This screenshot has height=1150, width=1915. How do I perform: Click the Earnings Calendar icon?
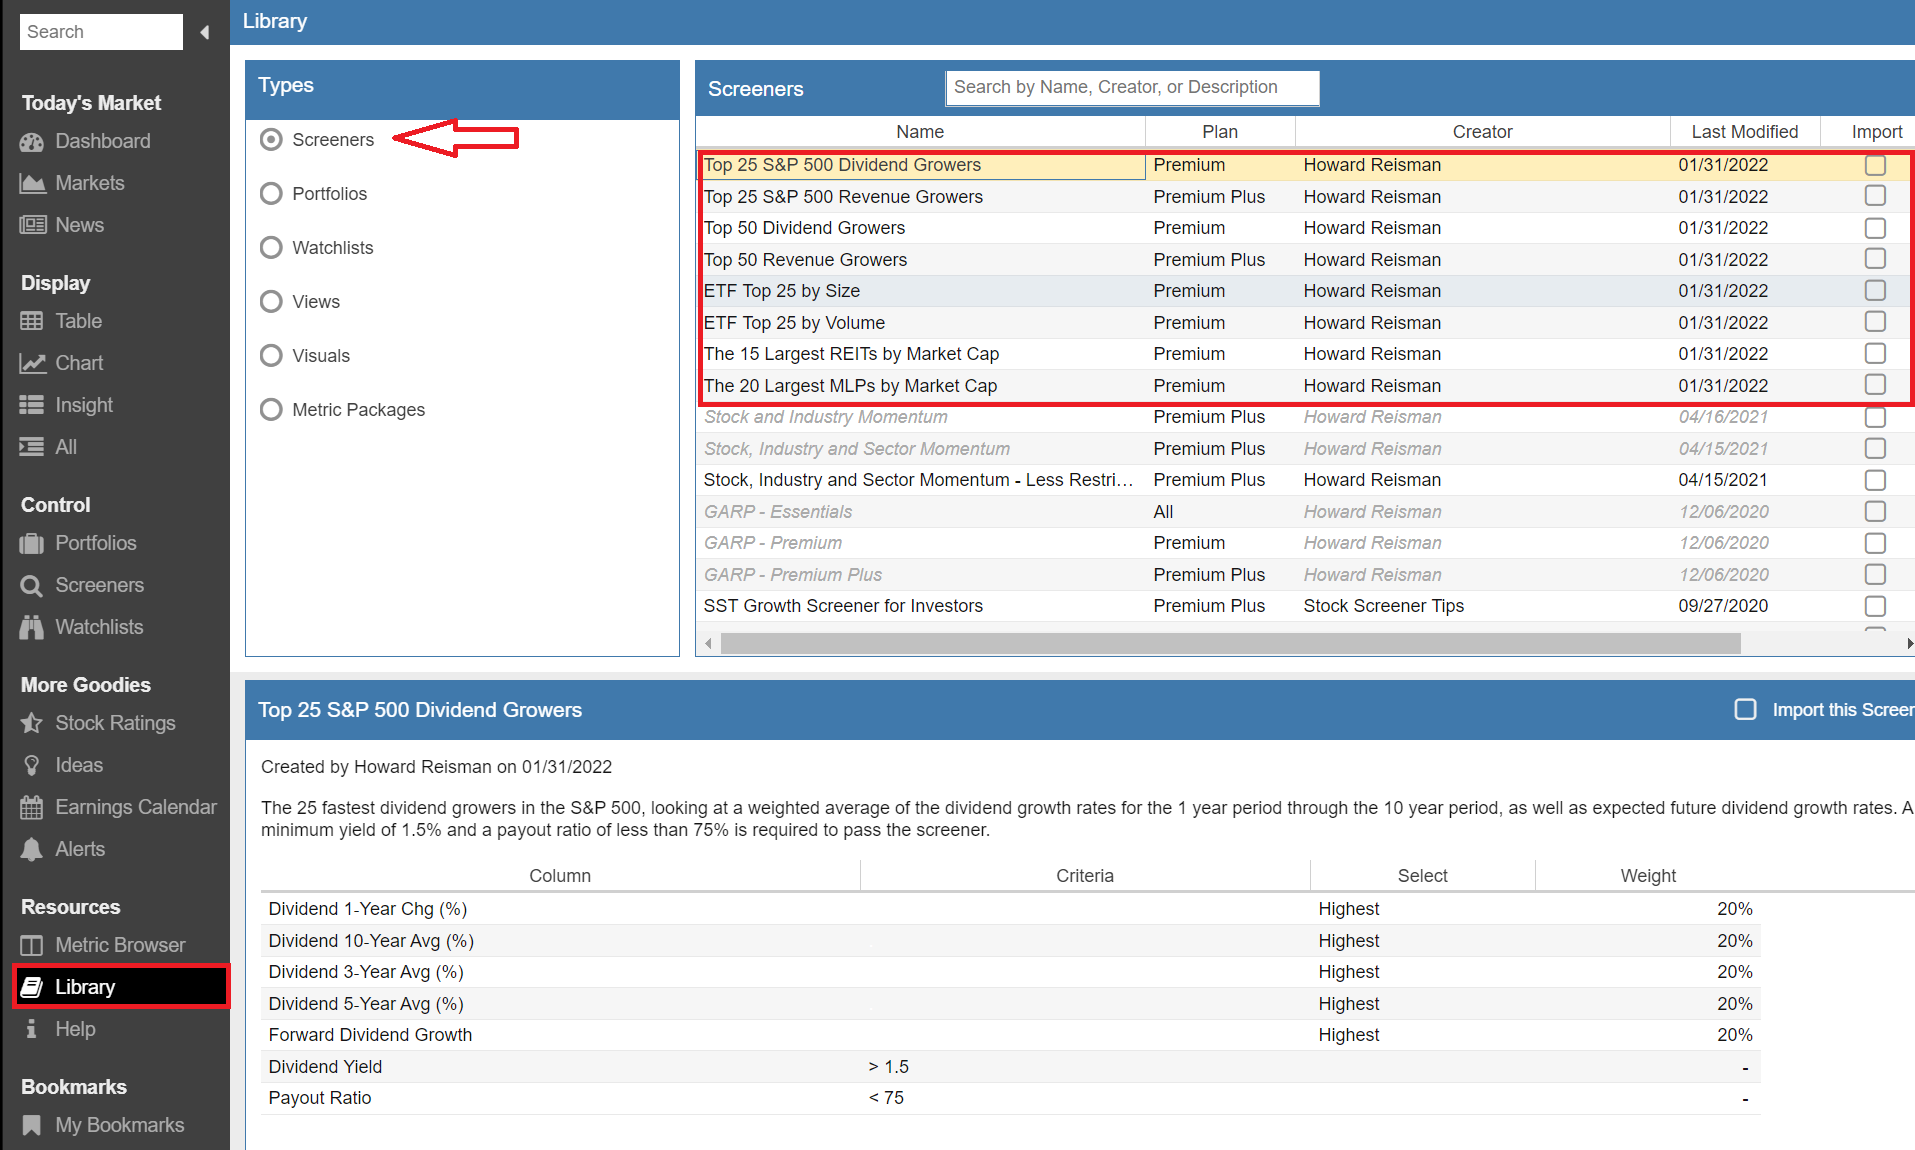(32, 808)
